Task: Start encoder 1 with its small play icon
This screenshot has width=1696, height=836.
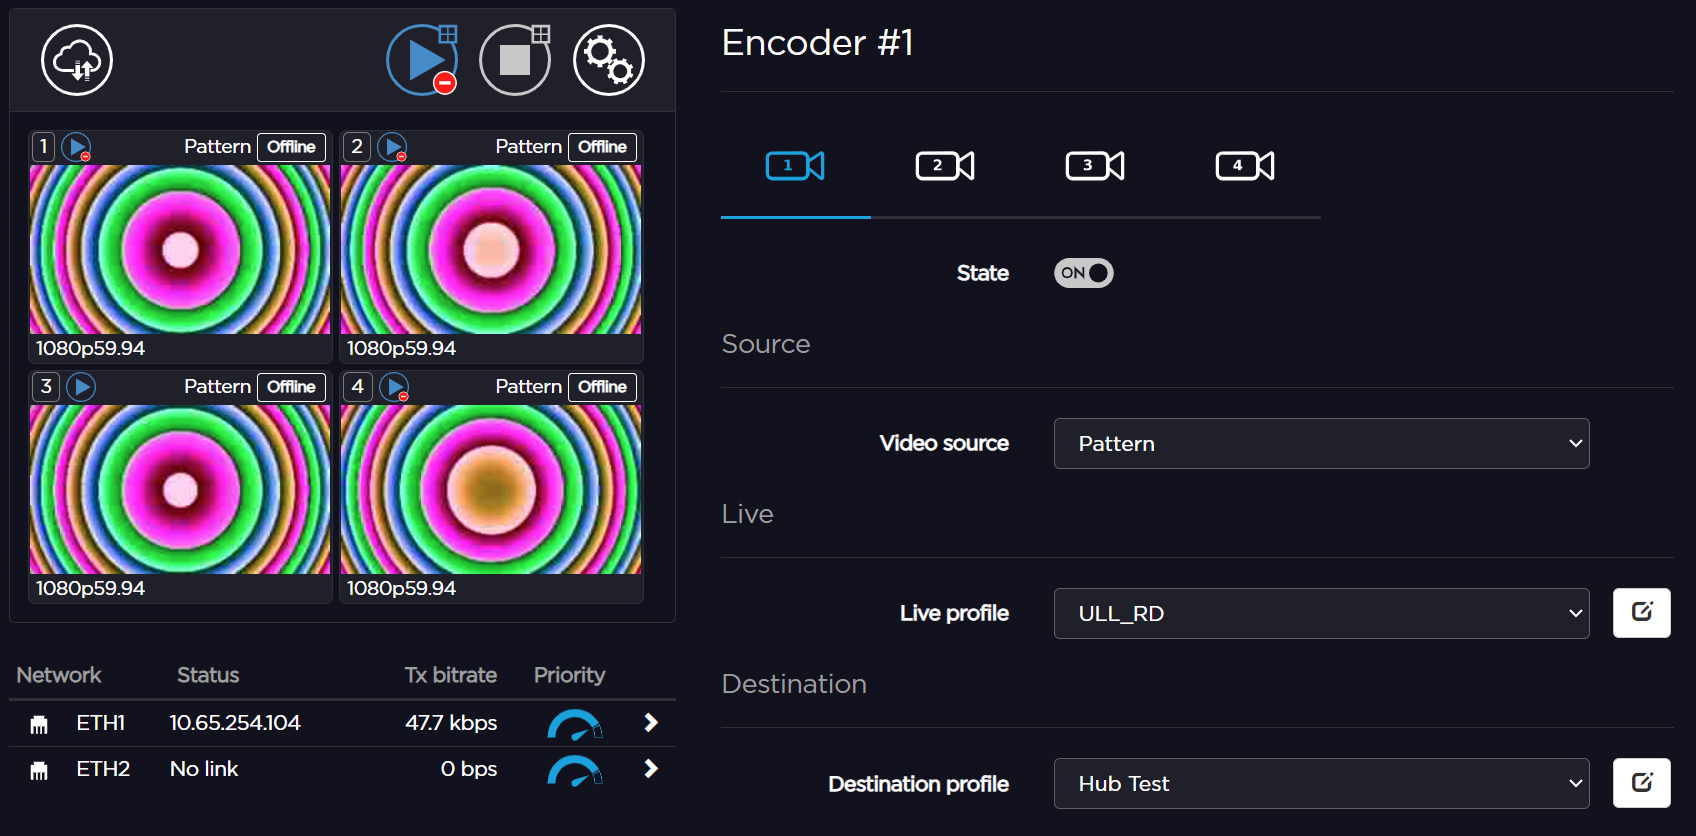Action: (x=77, y=147)
